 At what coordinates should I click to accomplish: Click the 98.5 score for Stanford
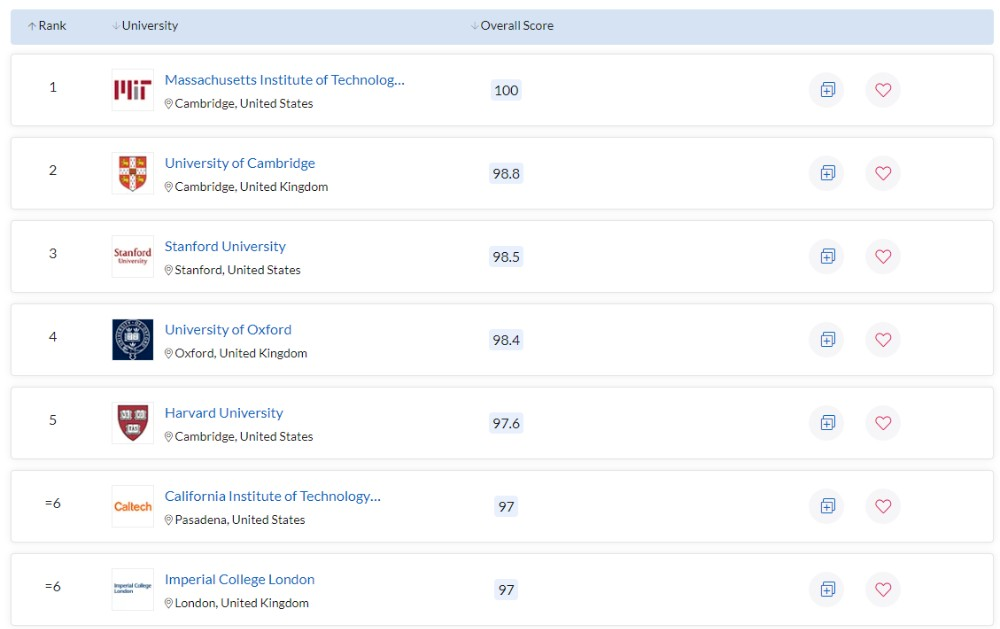click(506, 256)
